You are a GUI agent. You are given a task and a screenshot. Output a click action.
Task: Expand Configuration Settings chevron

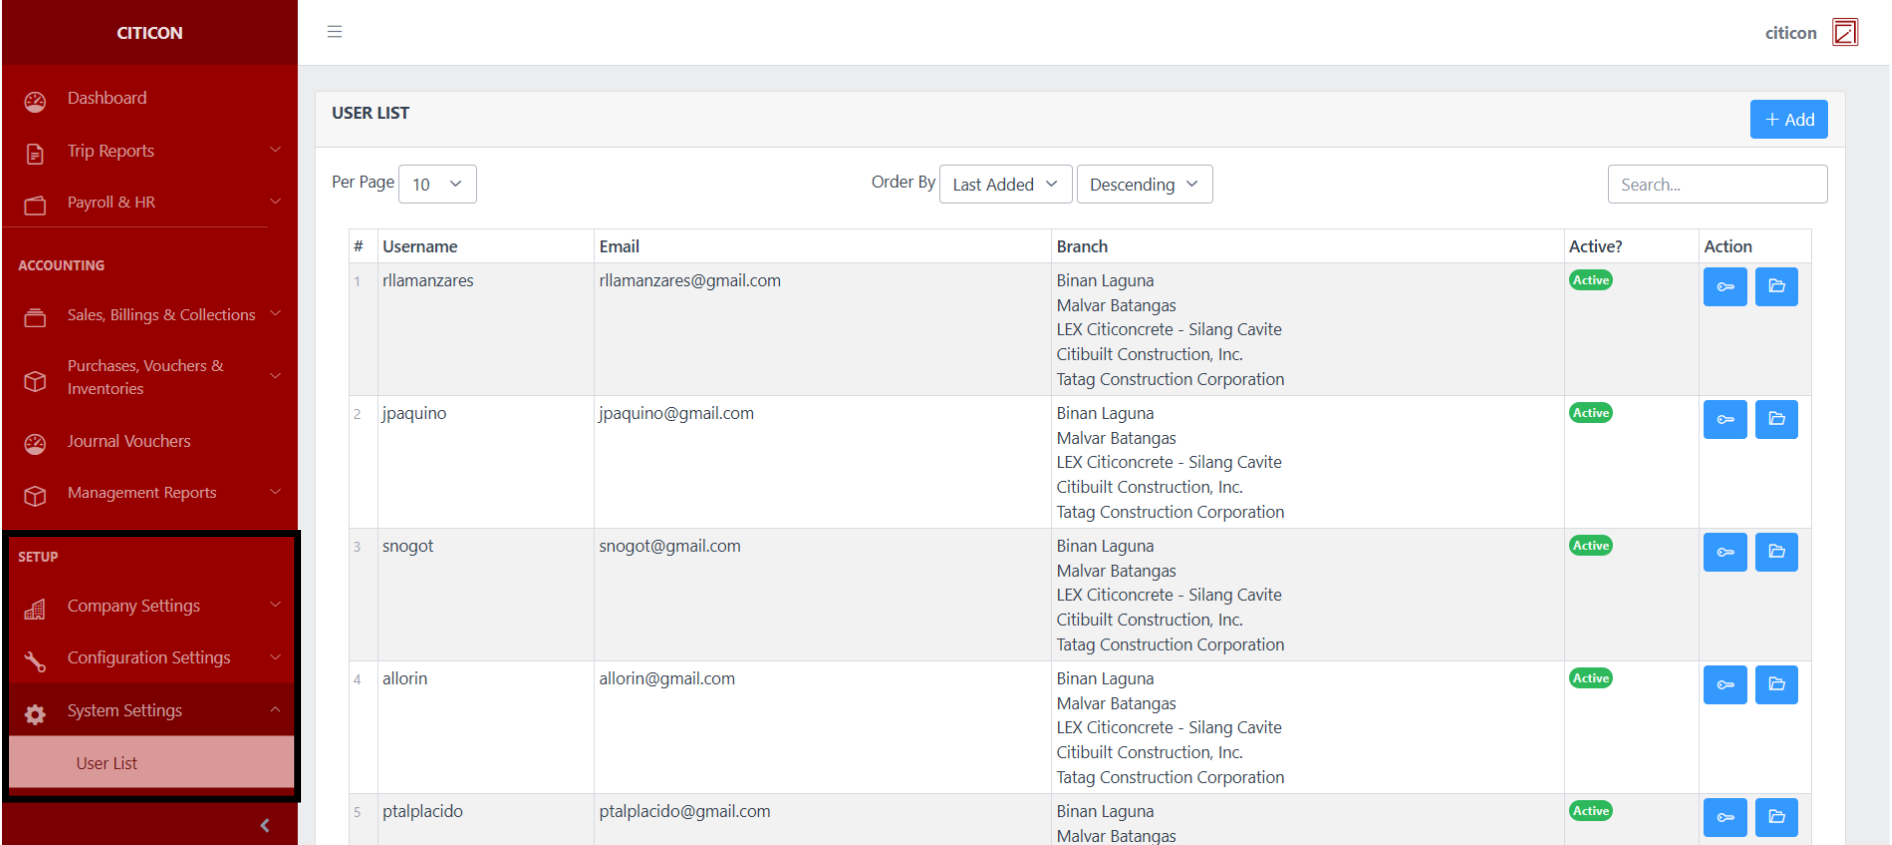click(x=275, y=657)
